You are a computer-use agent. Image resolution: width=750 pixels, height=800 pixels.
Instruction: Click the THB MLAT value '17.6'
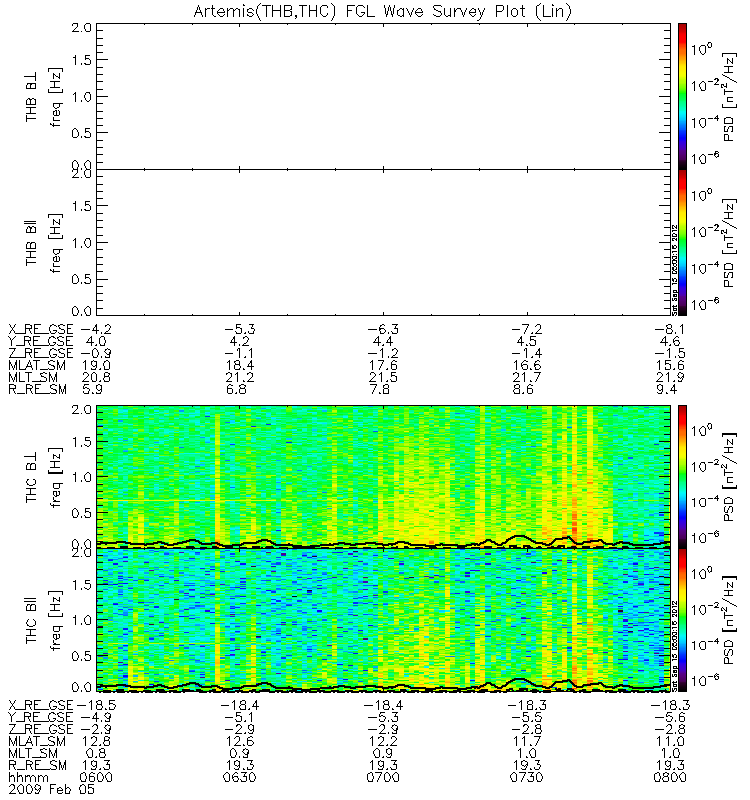(x=383, y=366)
